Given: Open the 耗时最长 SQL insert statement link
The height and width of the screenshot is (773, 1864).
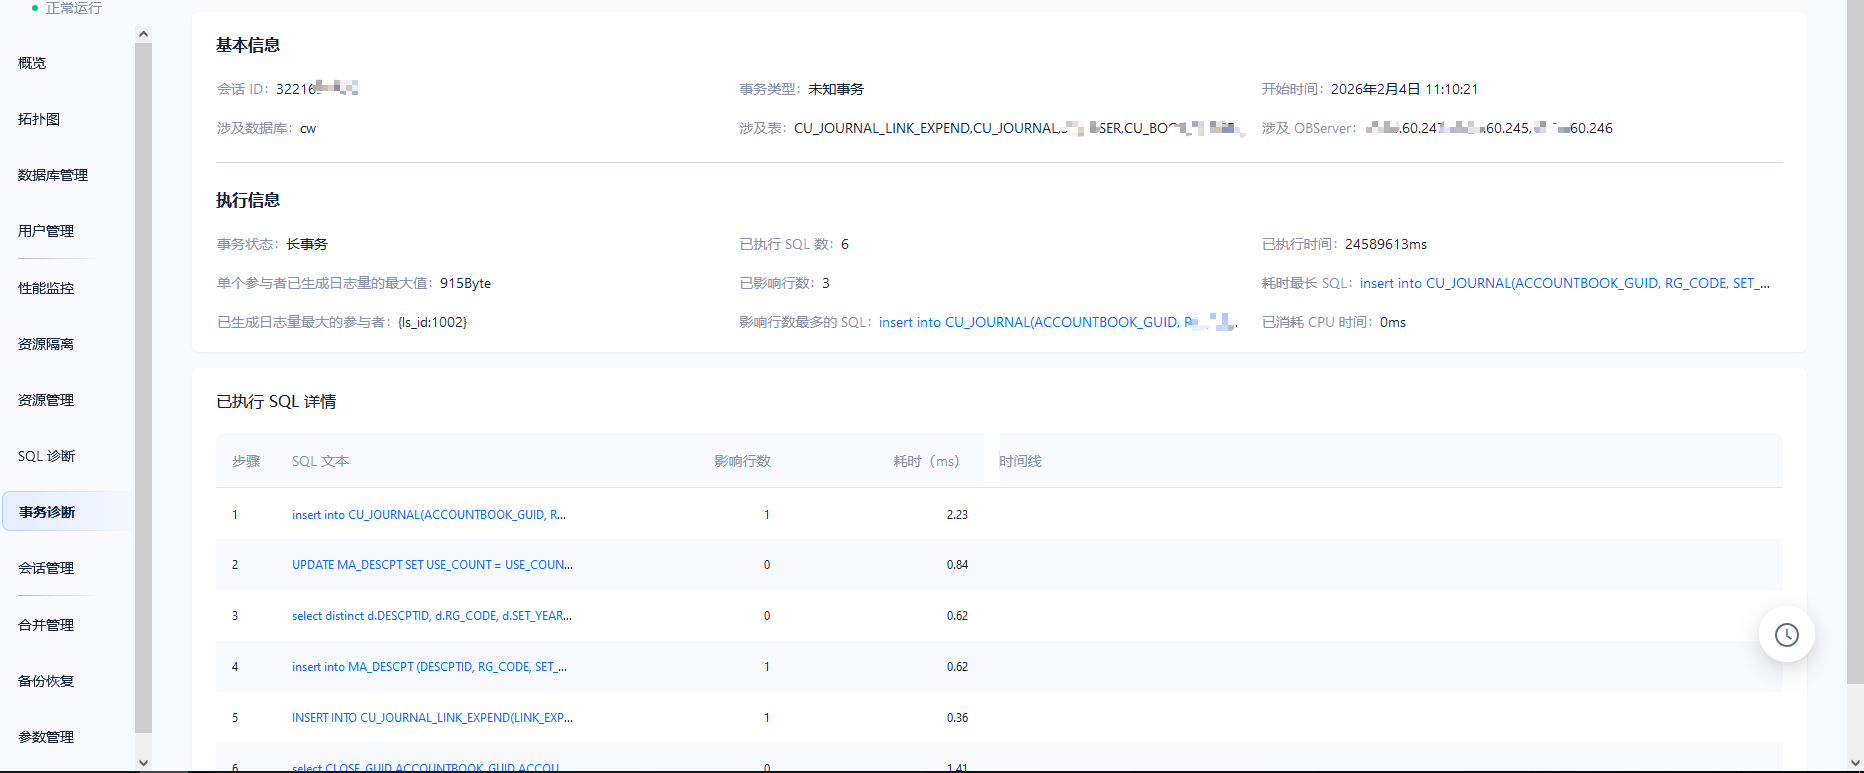Looking at the screenshot, I should (x=1564, y=283).
